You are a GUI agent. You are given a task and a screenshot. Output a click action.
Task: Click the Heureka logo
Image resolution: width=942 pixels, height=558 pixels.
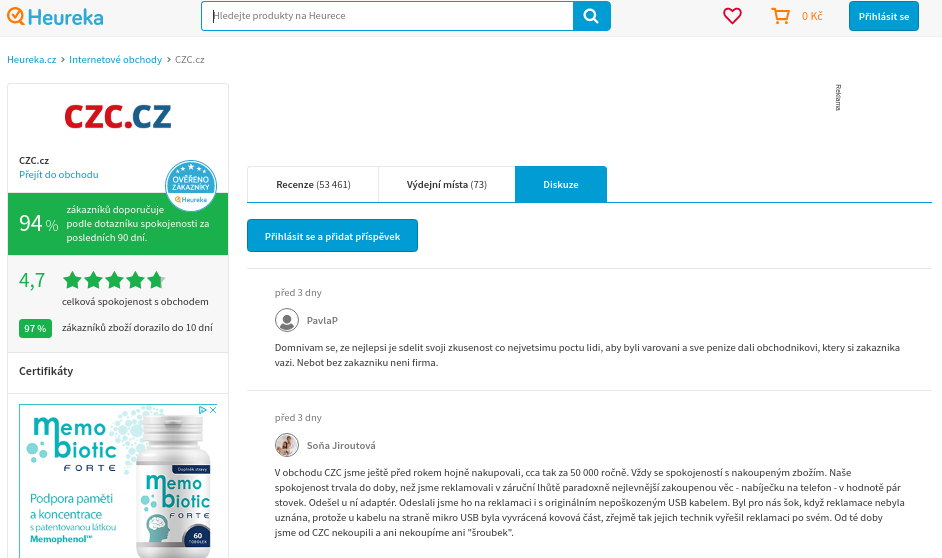pos(55,16)
